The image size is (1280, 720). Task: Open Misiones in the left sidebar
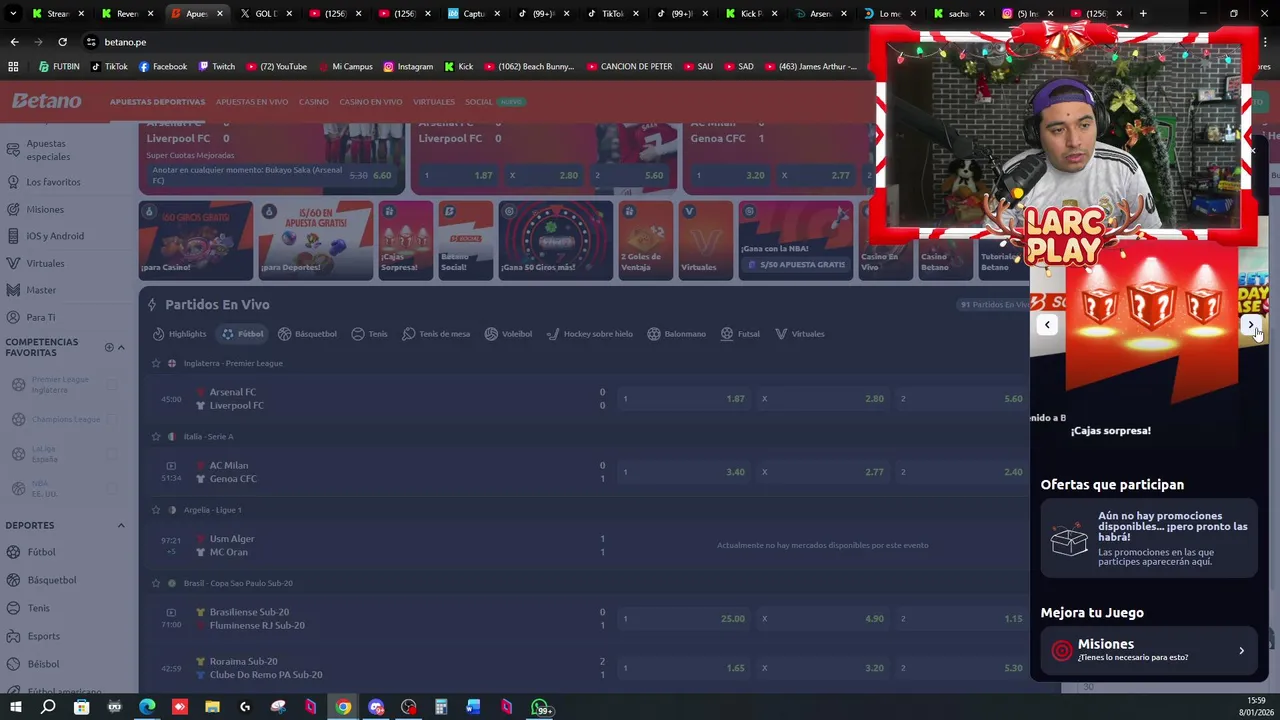[45, 209]
